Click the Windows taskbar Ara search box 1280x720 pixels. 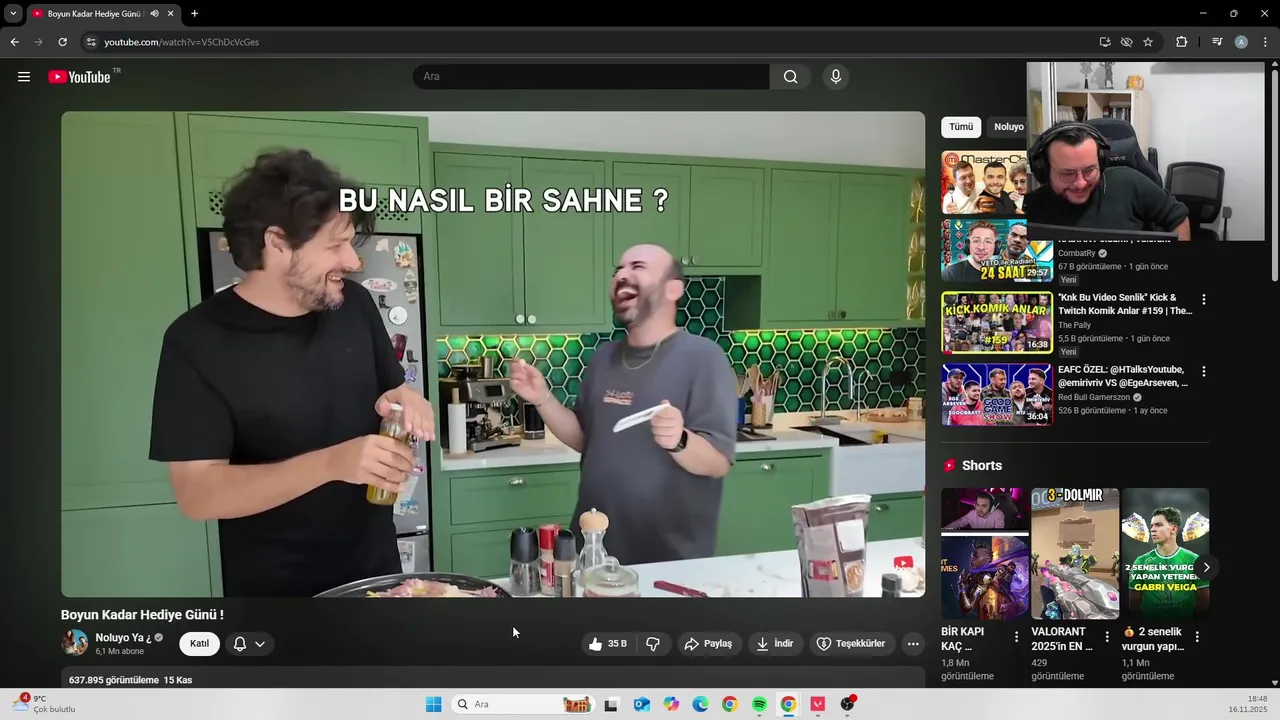coord(521,704)
